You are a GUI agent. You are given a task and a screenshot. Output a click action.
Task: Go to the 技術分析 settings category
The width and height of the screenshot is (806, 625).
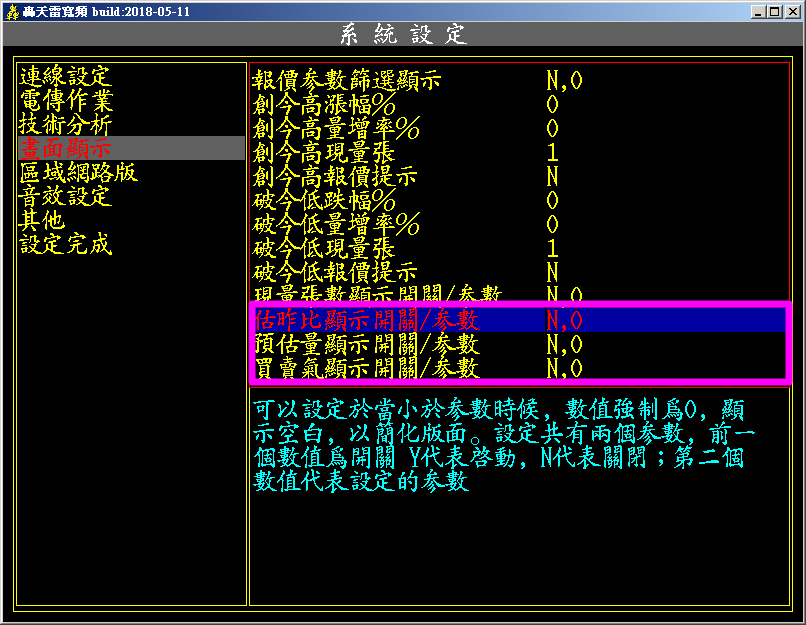[66, 125]
